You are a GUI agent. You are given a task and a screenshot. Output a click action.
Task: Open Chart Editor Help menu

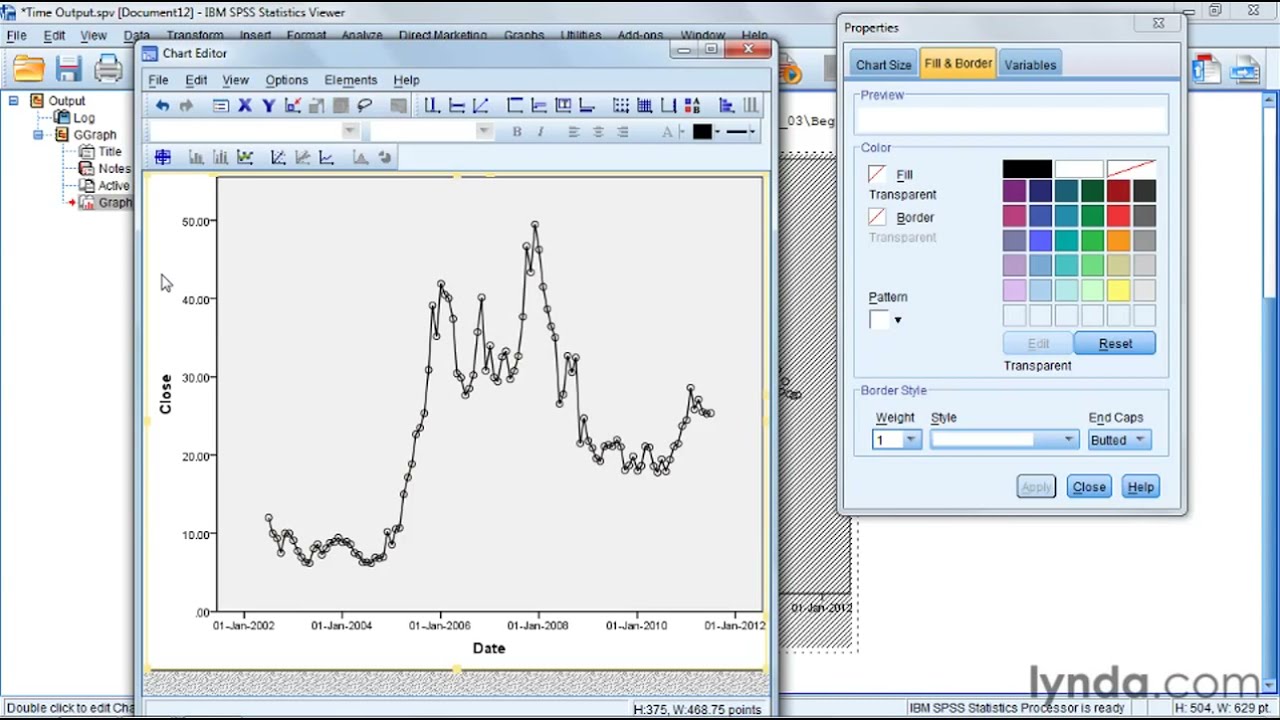(406, 80)
